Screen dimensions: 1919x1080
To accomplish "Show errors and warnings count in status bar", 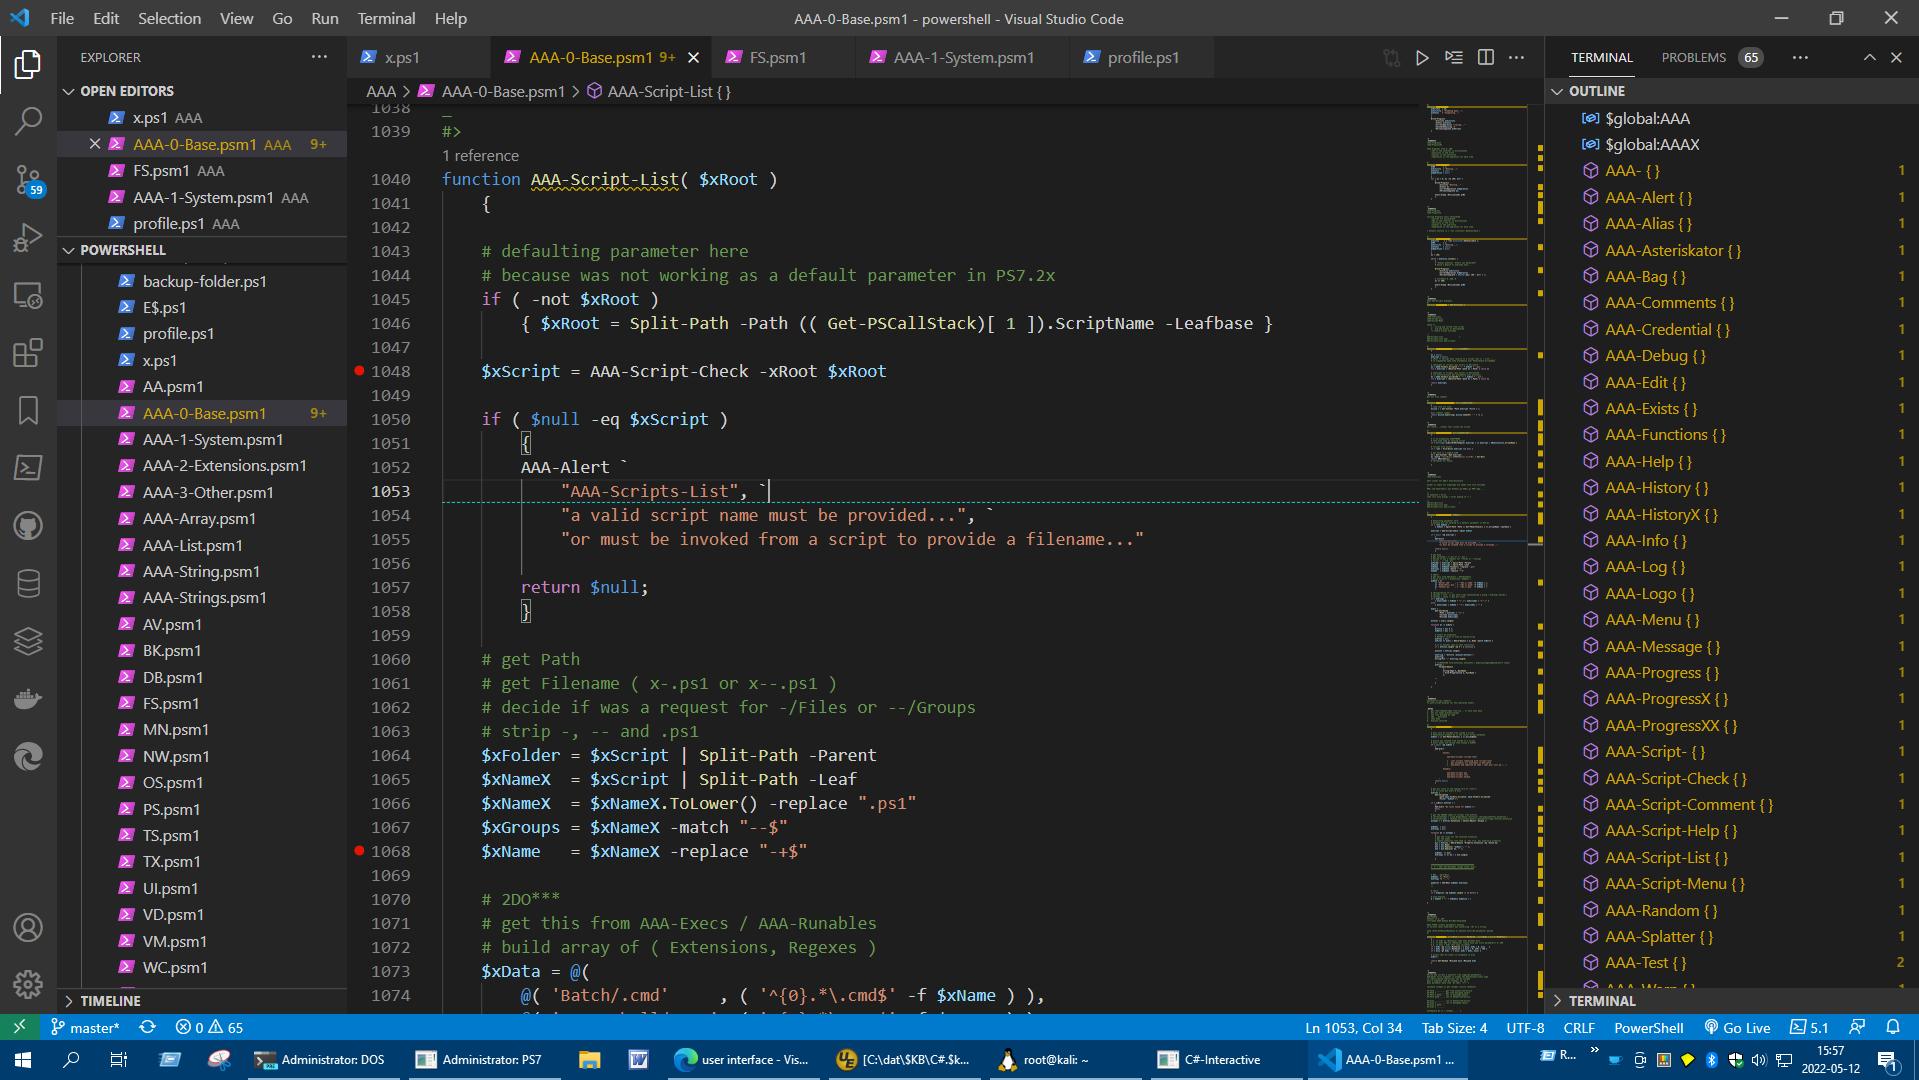I will point(209,1028).
